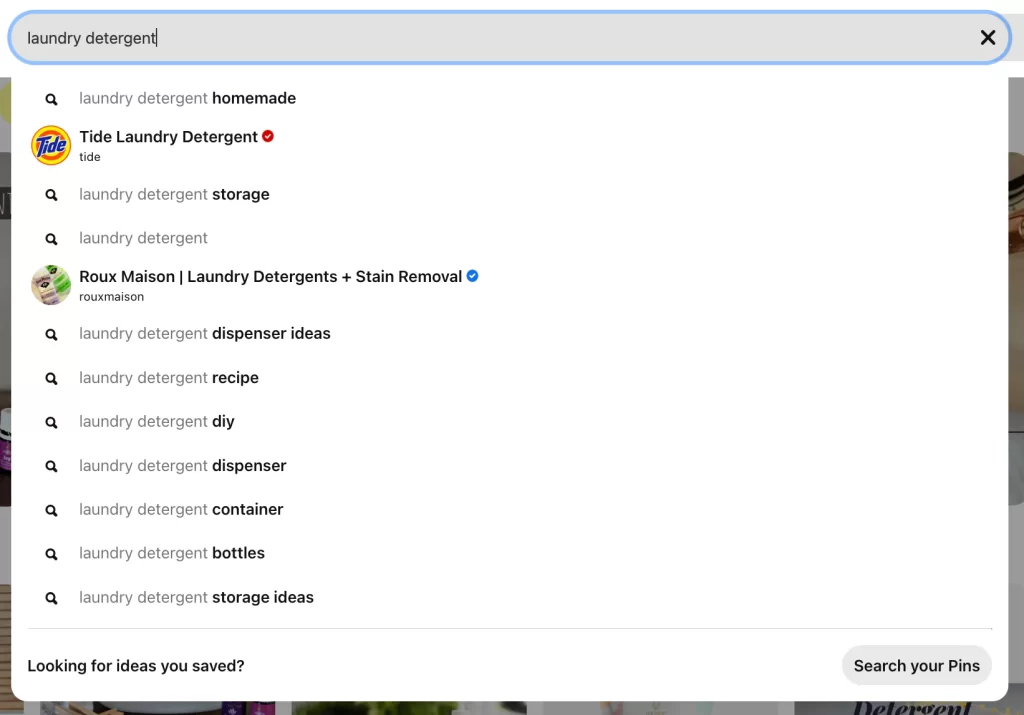Click magnifier icon beside 'laundry detergent recipe'
Image resolution: width=1024 pixels, height=715 pixels.
click(x=51, y=379)
